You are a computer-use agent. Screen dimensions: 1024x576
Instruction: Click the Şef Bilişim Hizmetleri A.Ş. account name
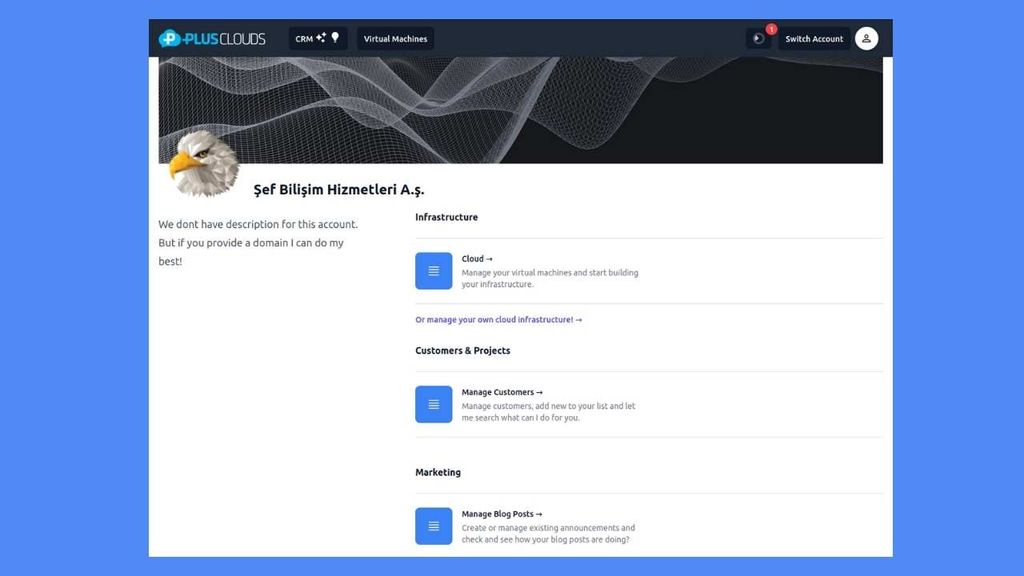pos(339,190)
